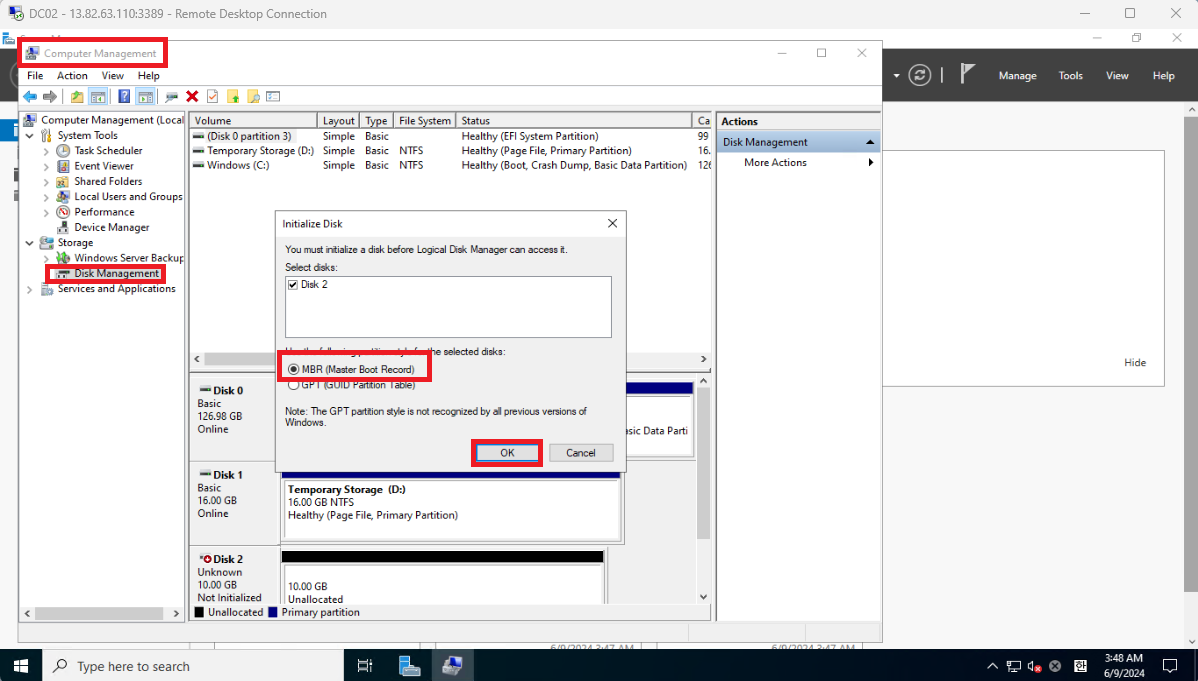1198x681 pixels.
Task: Cancel the Initialize Disk dialog
Action: (581, 452)
